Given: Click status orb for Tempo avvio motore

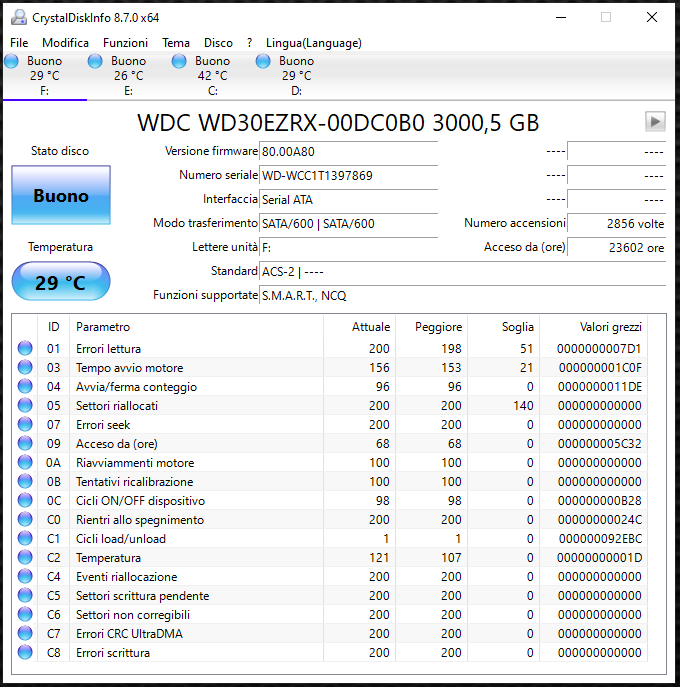Looking at the screenshot, I should click(25, 367).
